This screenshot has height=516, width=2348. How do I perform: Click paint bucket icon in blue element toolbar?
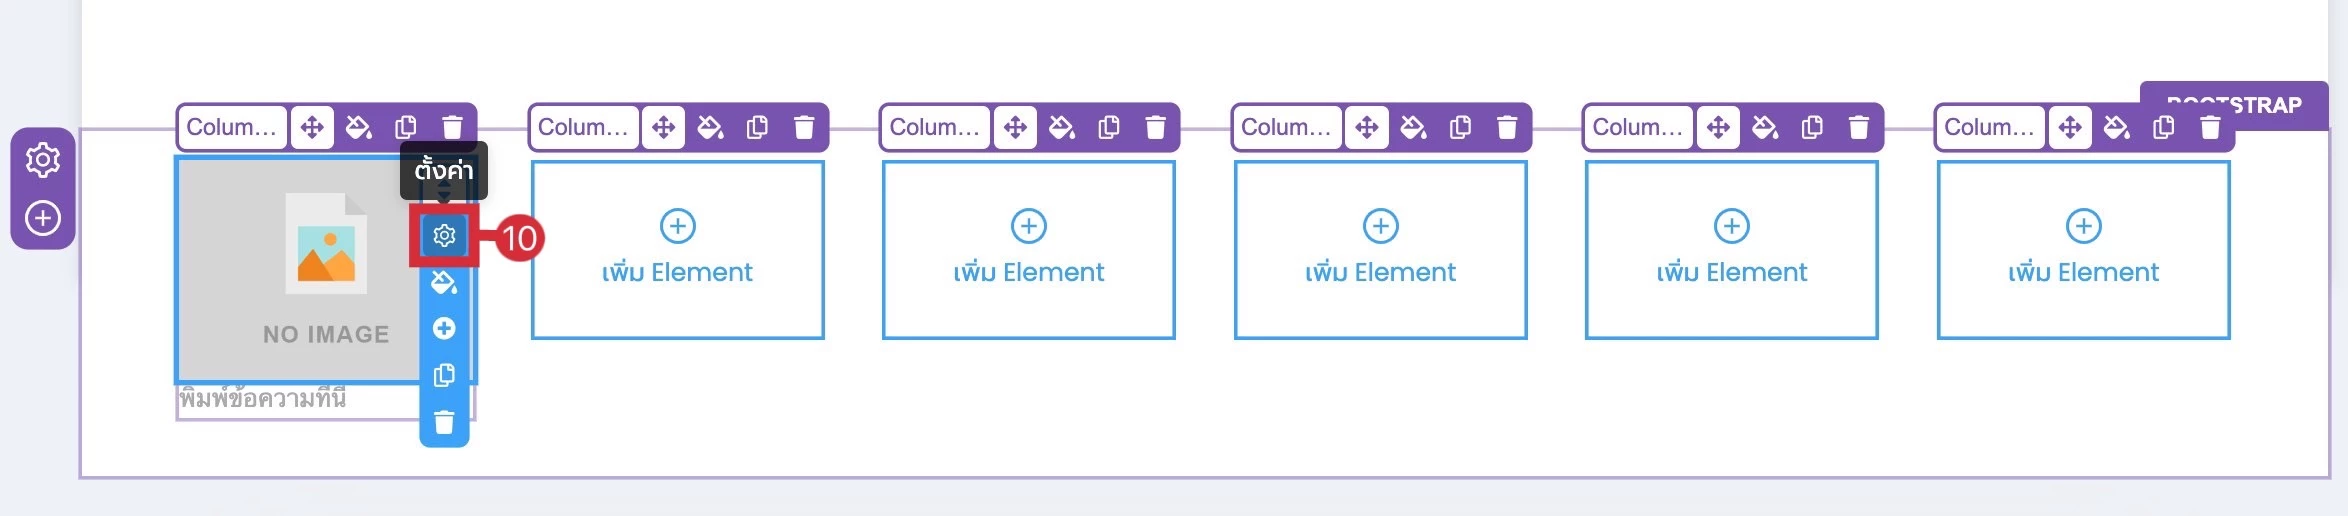(444, 283)
